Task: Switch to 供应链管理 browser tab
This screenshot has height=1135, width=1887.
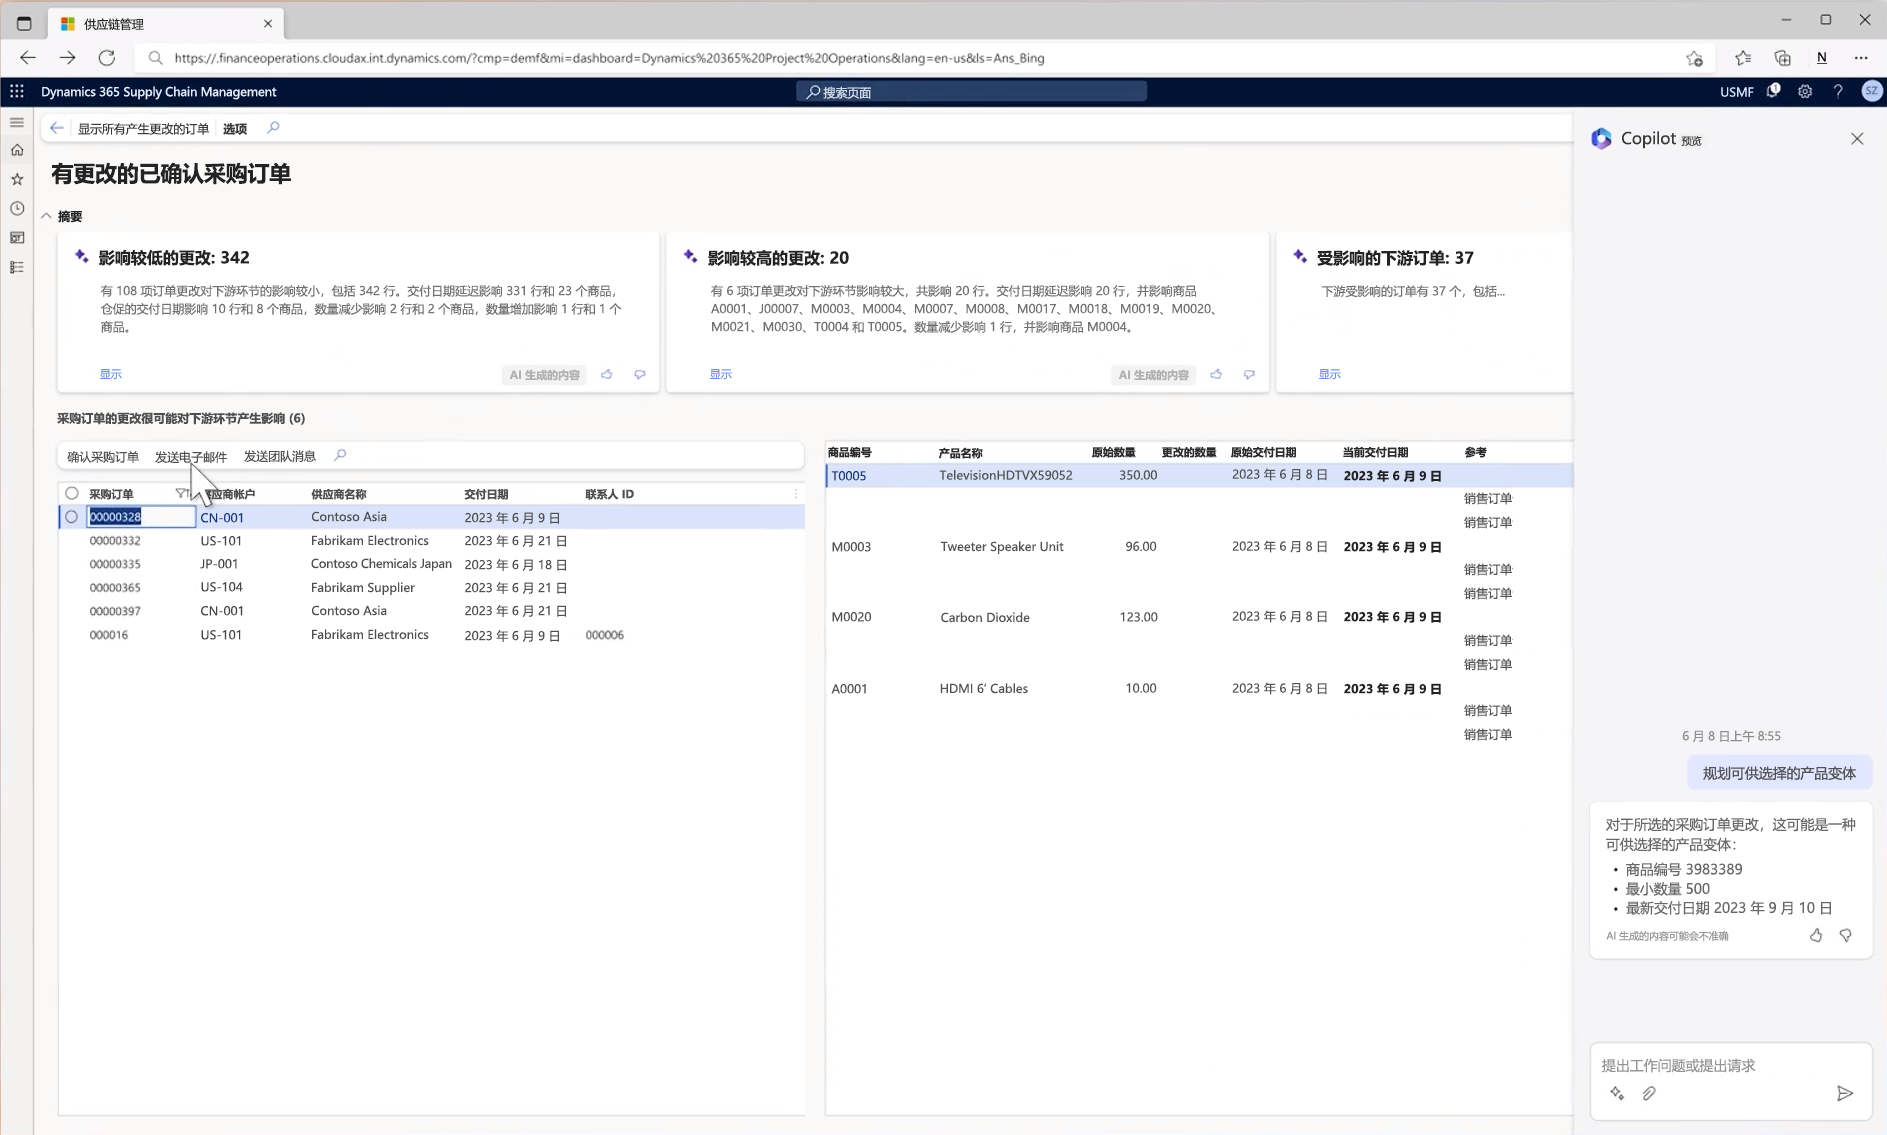Action: [x=166, y=23]
